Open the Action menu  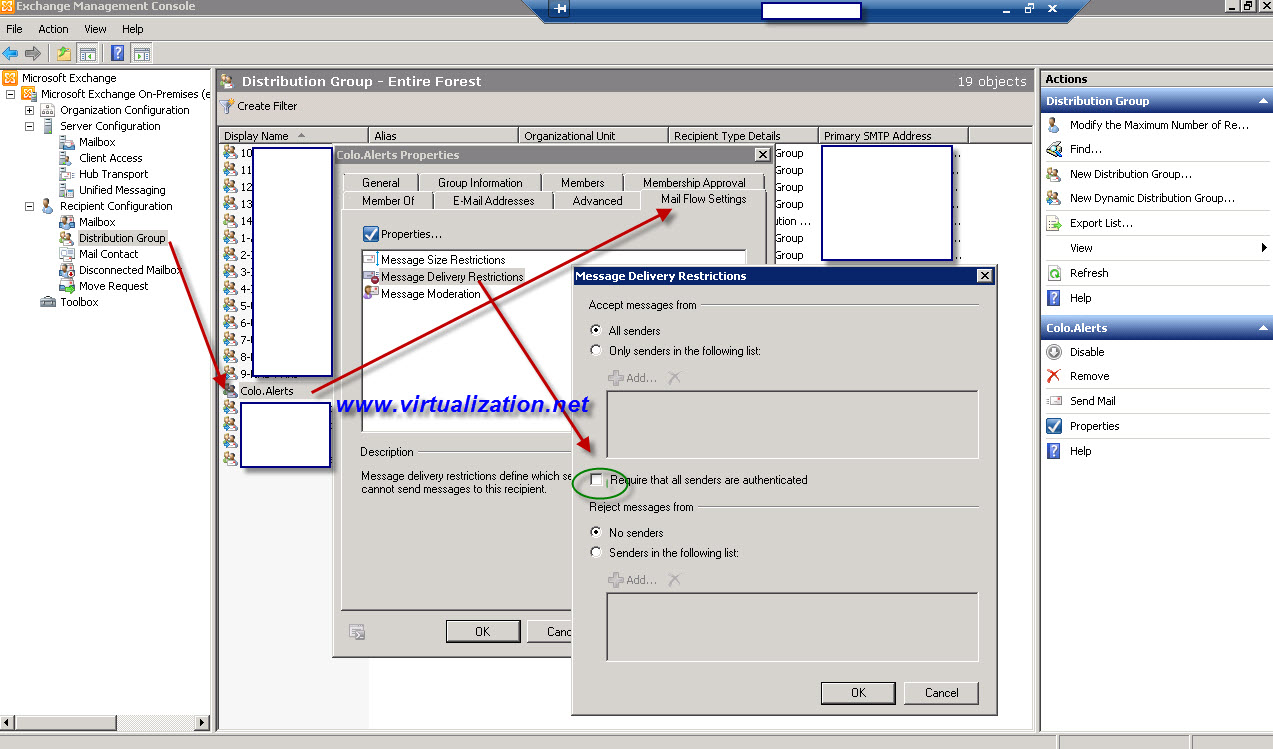pos(53,29)
